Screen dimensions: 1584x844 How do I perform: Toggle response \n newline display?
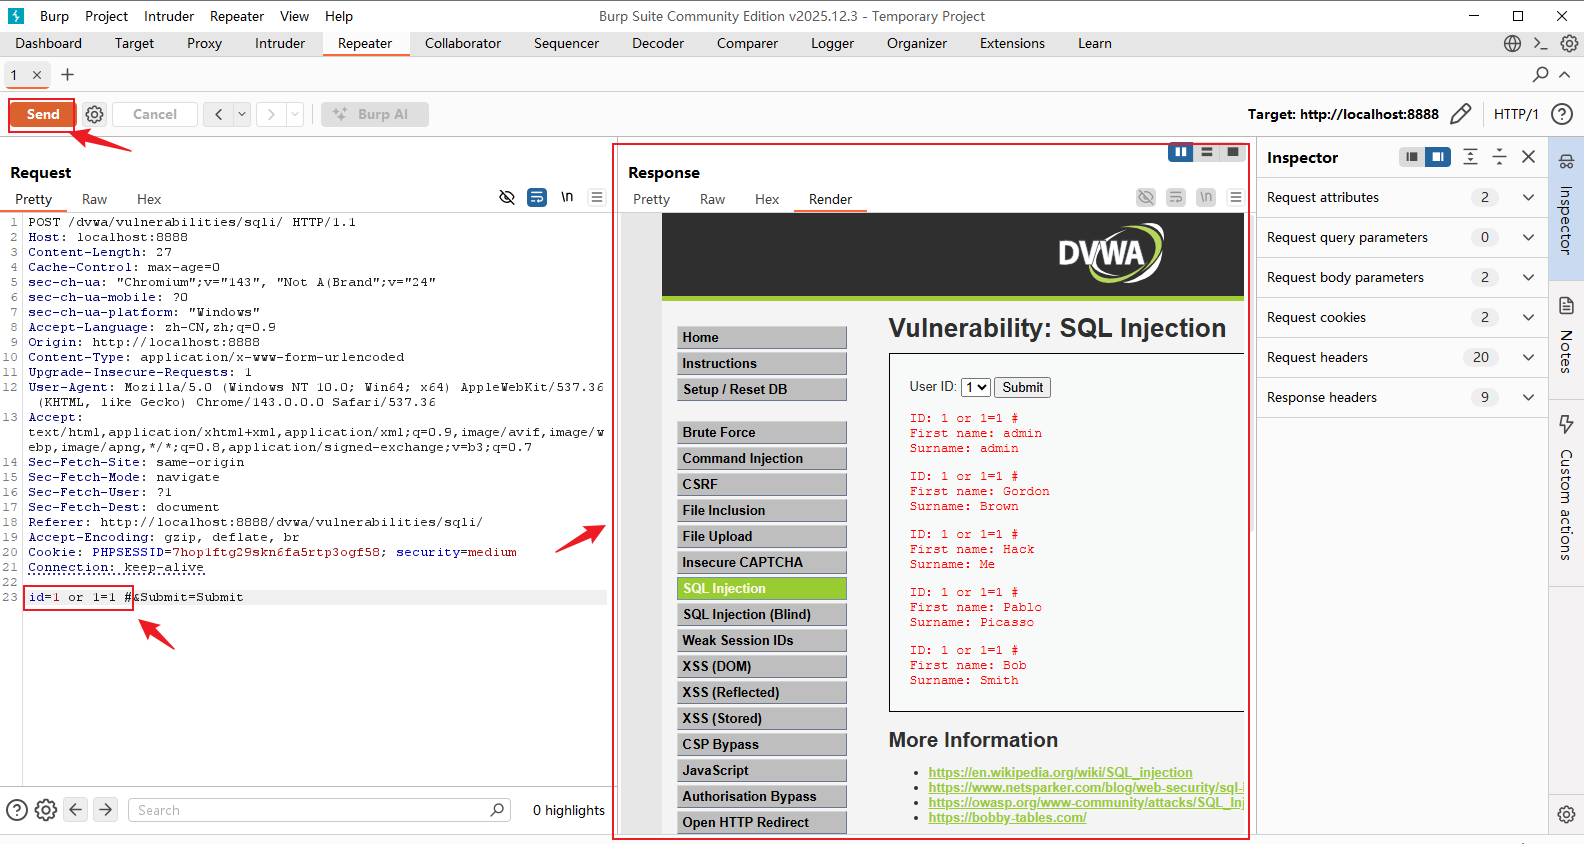1206,197
